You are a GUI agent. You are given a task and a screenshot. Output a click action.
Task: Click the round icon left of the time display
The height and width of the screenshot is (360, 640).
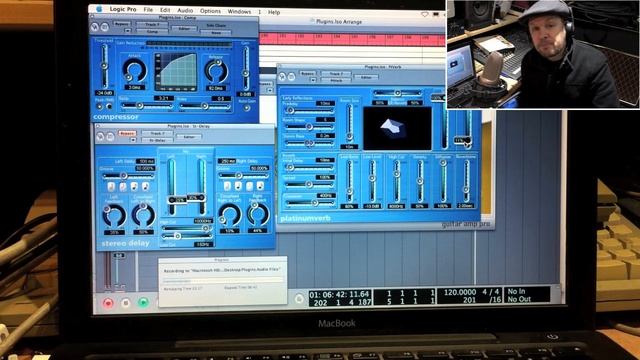pyautogui.click(x=299, y=299)
